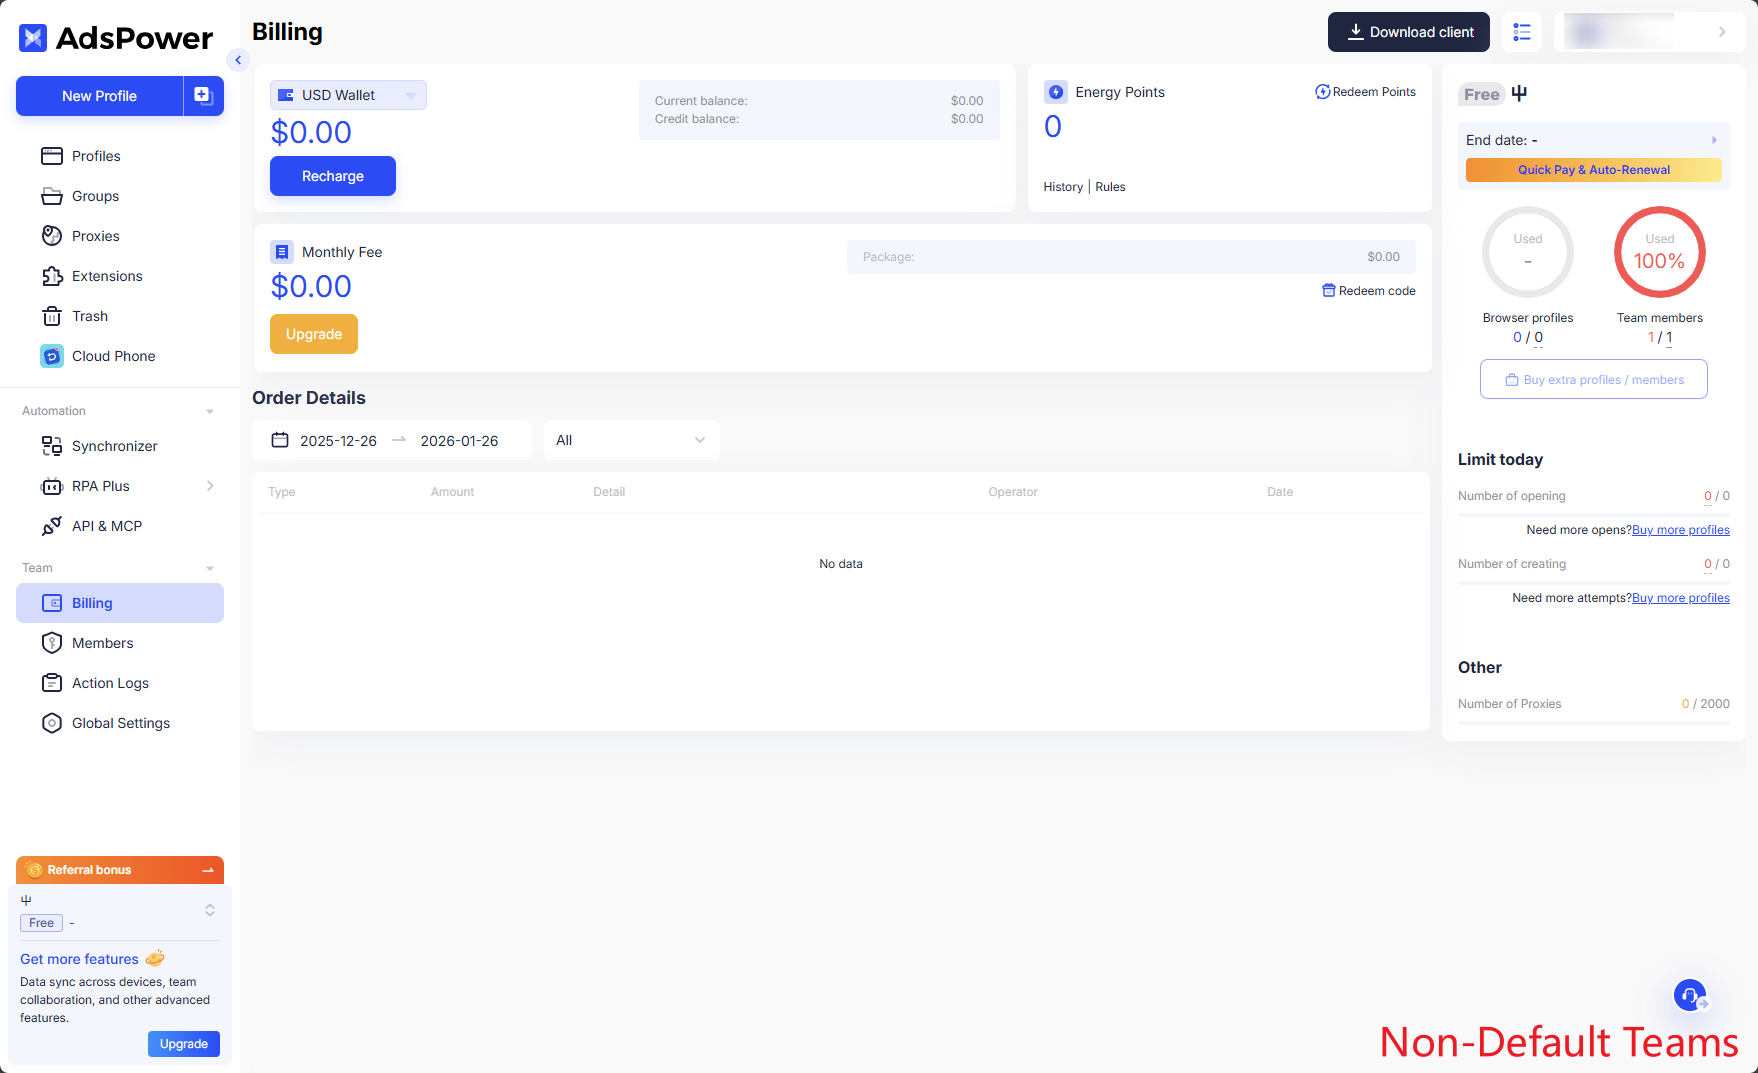This screenshot has height=1073, width=1758.
Task: Click the calendar icon in Order Details
Action: point(281,440)
